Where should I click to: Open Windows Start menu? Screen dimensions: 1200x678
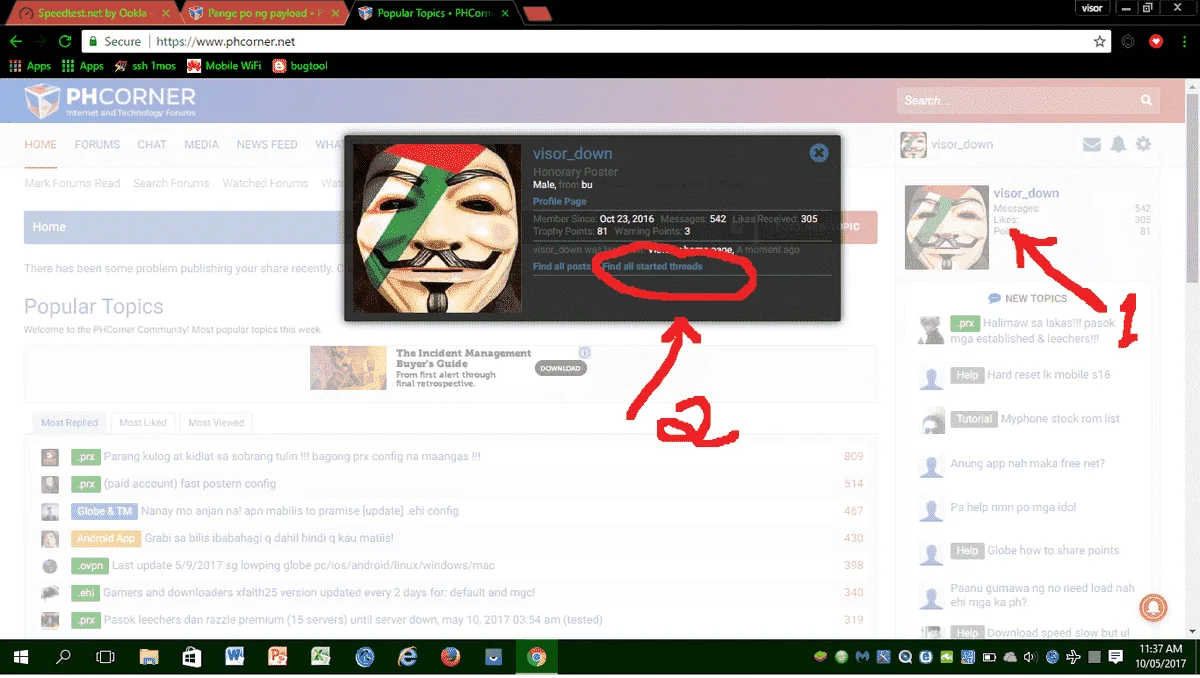pos(20,657)
